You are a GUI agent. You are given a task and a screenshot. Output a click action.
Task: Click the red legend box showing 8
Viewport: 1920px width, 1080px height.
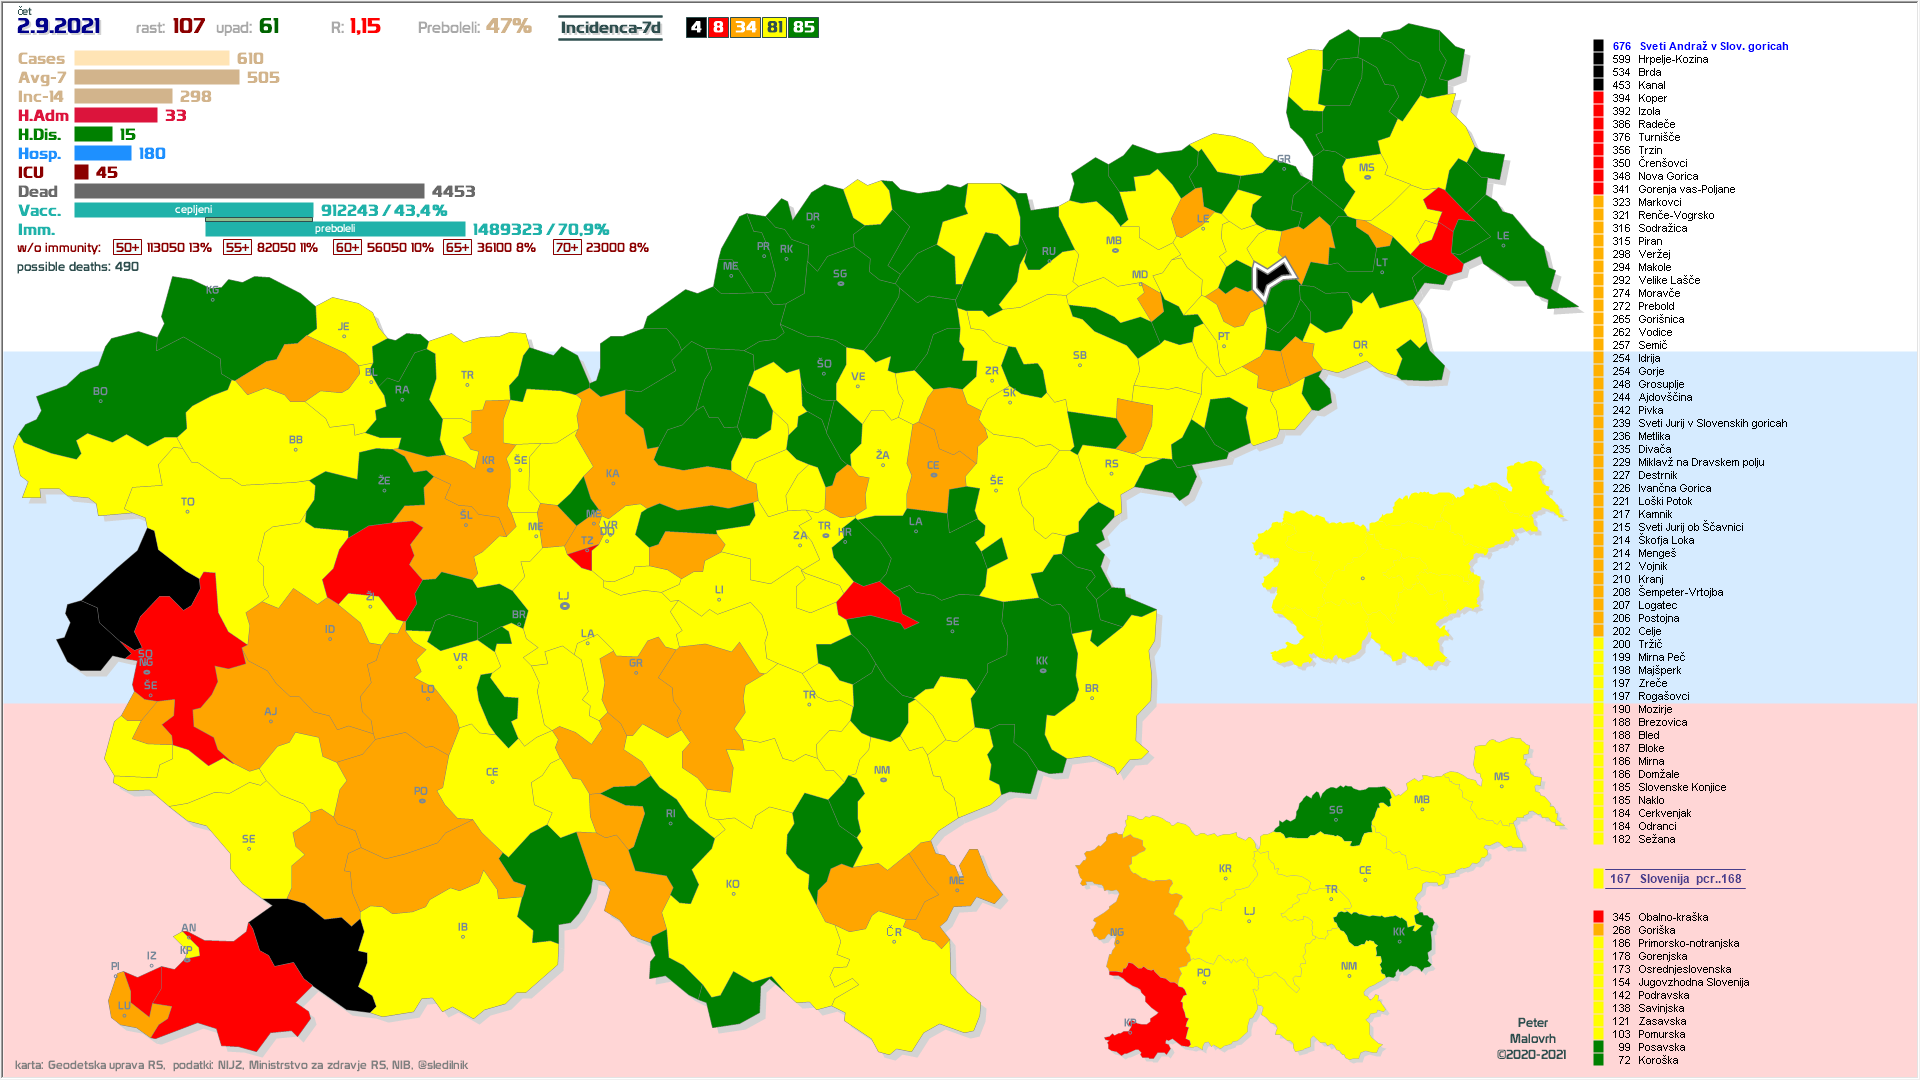pos(718,27)
